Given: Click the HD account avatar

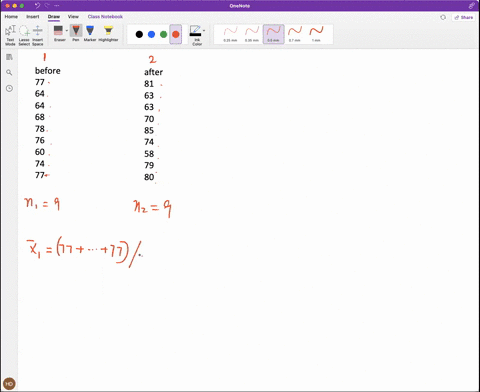Looking at the screenshot, I should tap(9, 384).
